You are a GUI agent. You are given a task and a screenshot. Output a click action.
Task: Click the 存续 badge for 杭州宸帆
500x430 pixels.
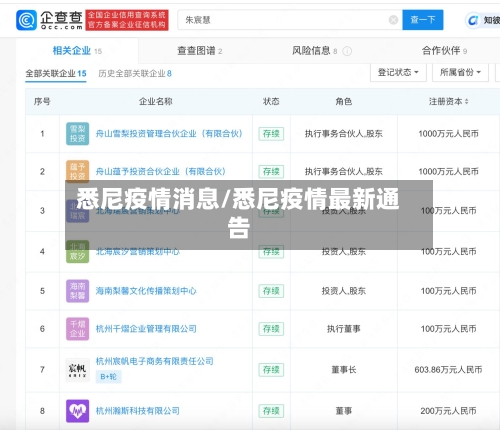[271, 370]
